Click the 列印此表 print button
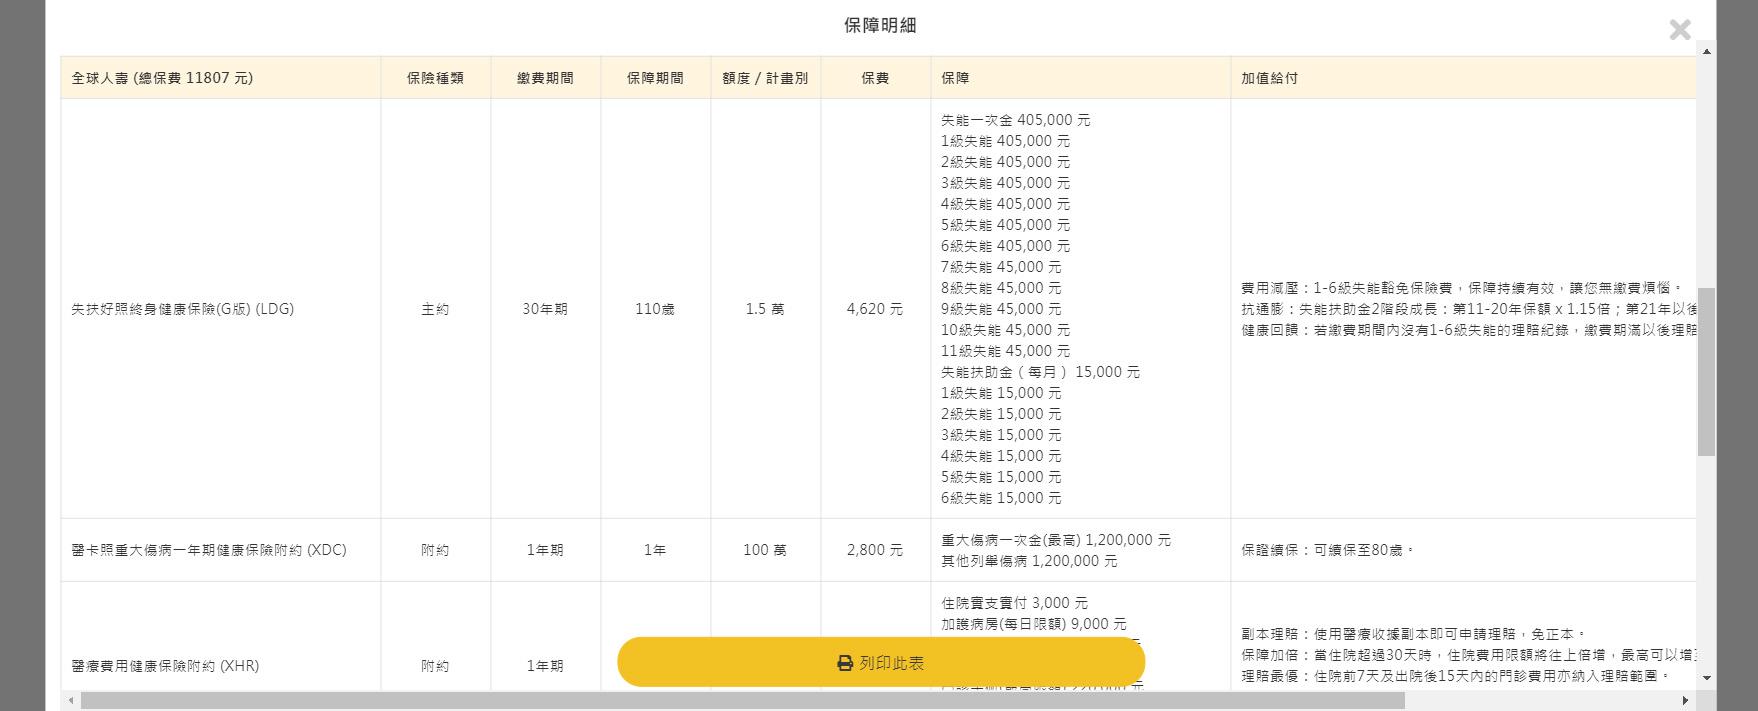Screen dimensions: 1758x711 coord(881,662)
